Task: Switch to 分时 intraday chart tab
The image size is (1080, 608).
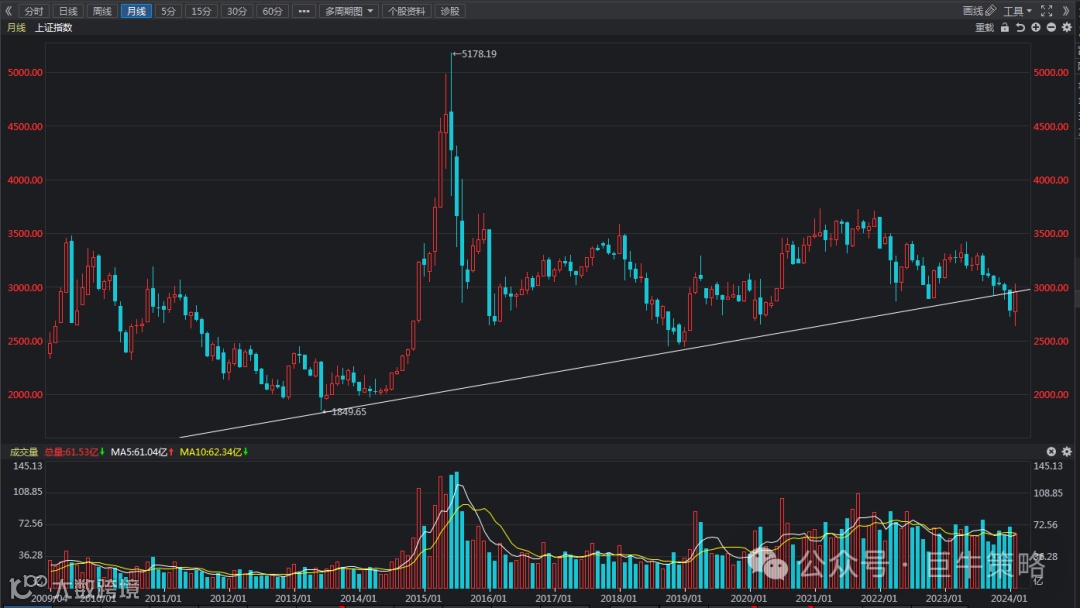Action: (x=34, y=11)
